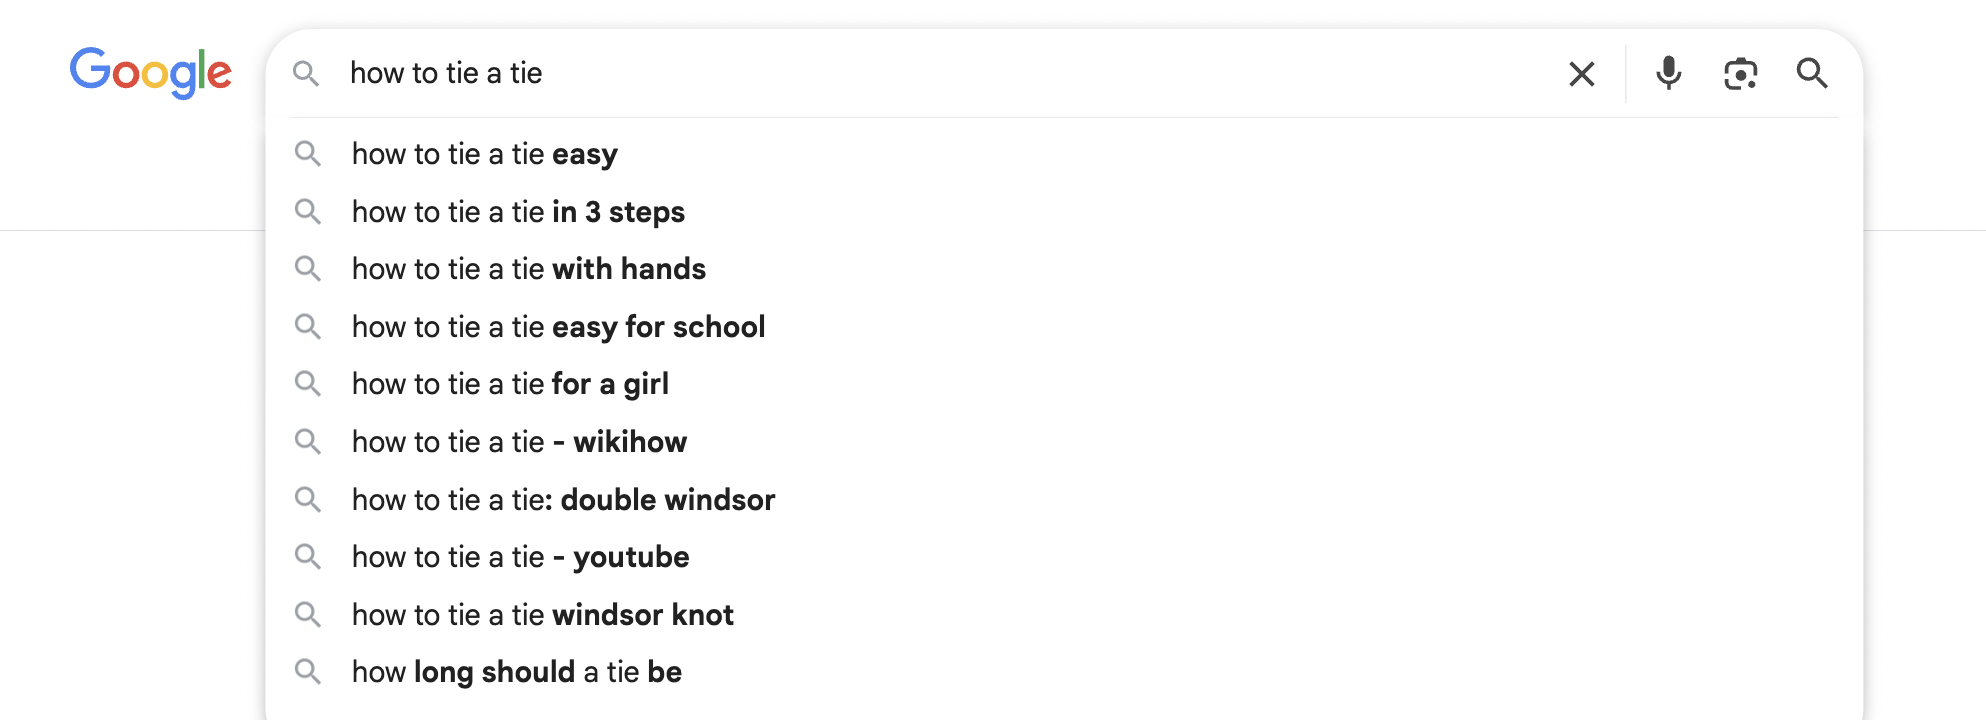Start voice search with the microphone
The height and width of the screenshot is (720, 1986).
pyautogui.click(x=1668, y=74)
